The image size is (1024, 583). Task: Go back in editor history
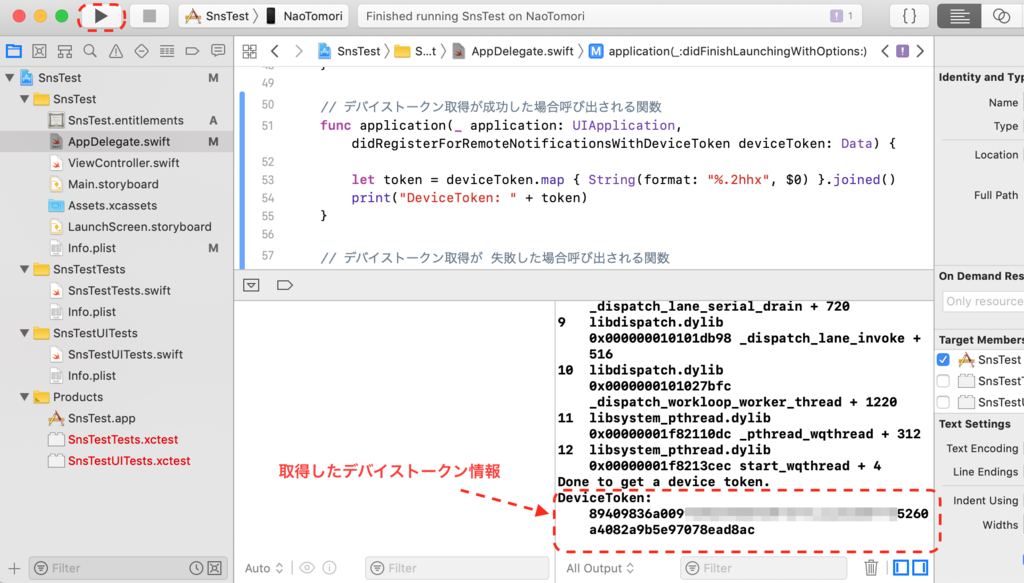click(275, 51)
